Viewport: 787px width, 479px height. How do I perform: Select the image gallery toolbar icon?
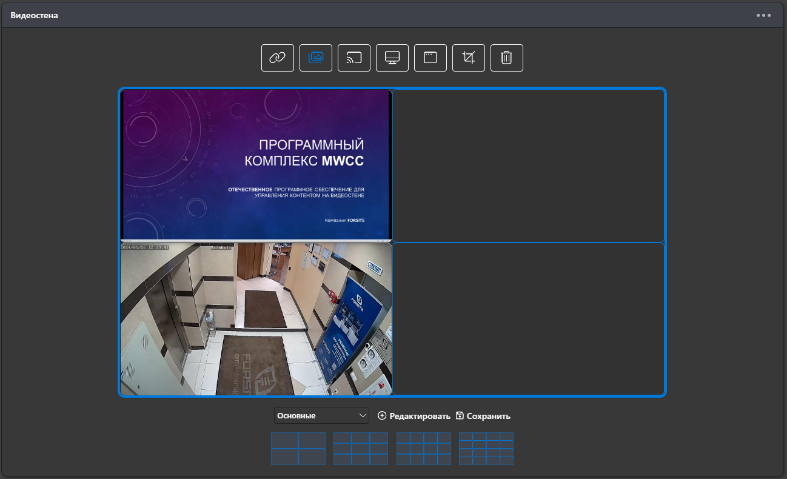point(316,58)
